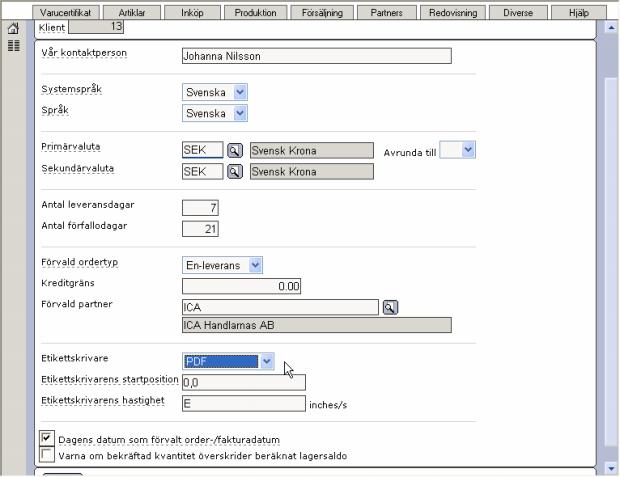Open the Artiklar menu tab

coord(132,13)
